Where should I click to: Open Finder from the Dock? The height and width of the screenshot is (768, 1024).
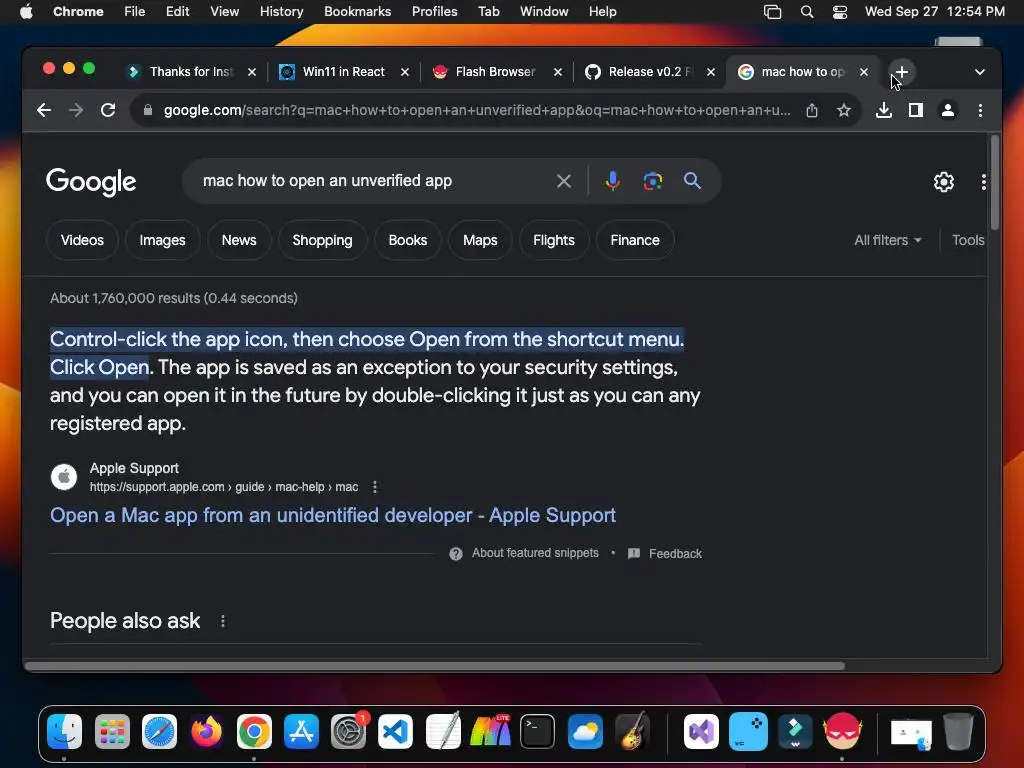point(65,731)
